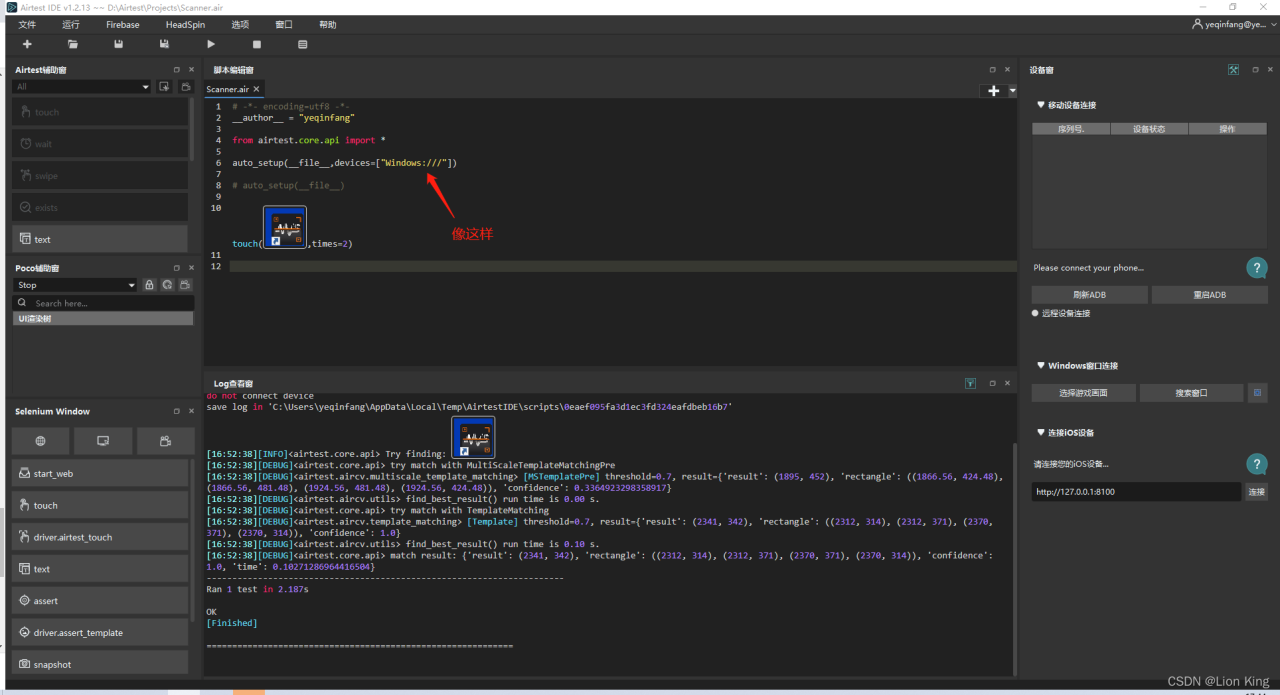Open the HeadSpin menu

186,24
